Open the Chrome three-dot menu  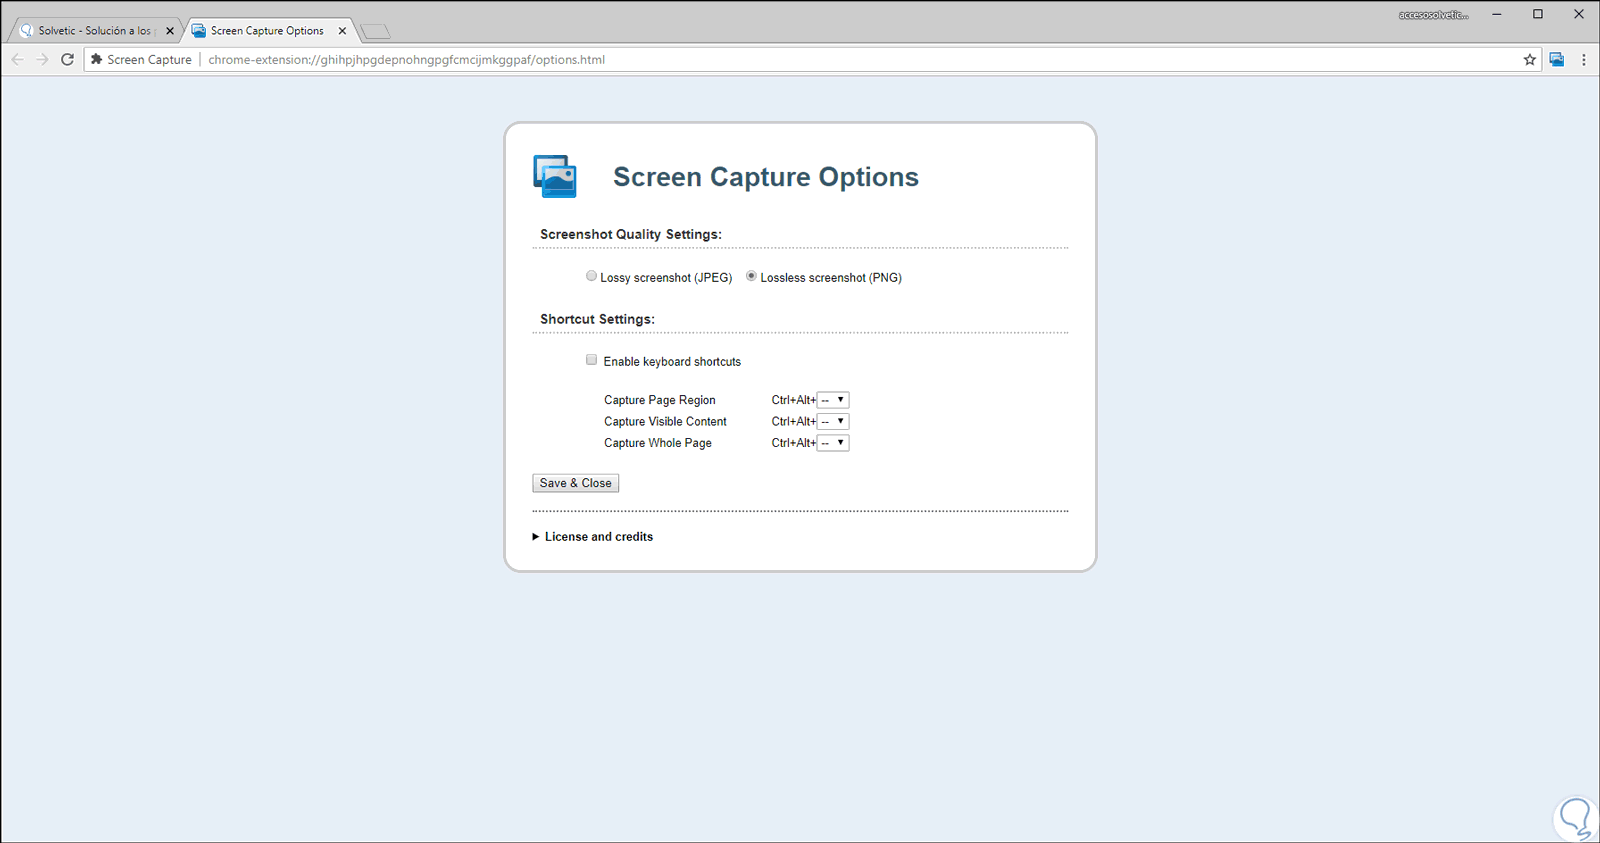(1583, 60)
